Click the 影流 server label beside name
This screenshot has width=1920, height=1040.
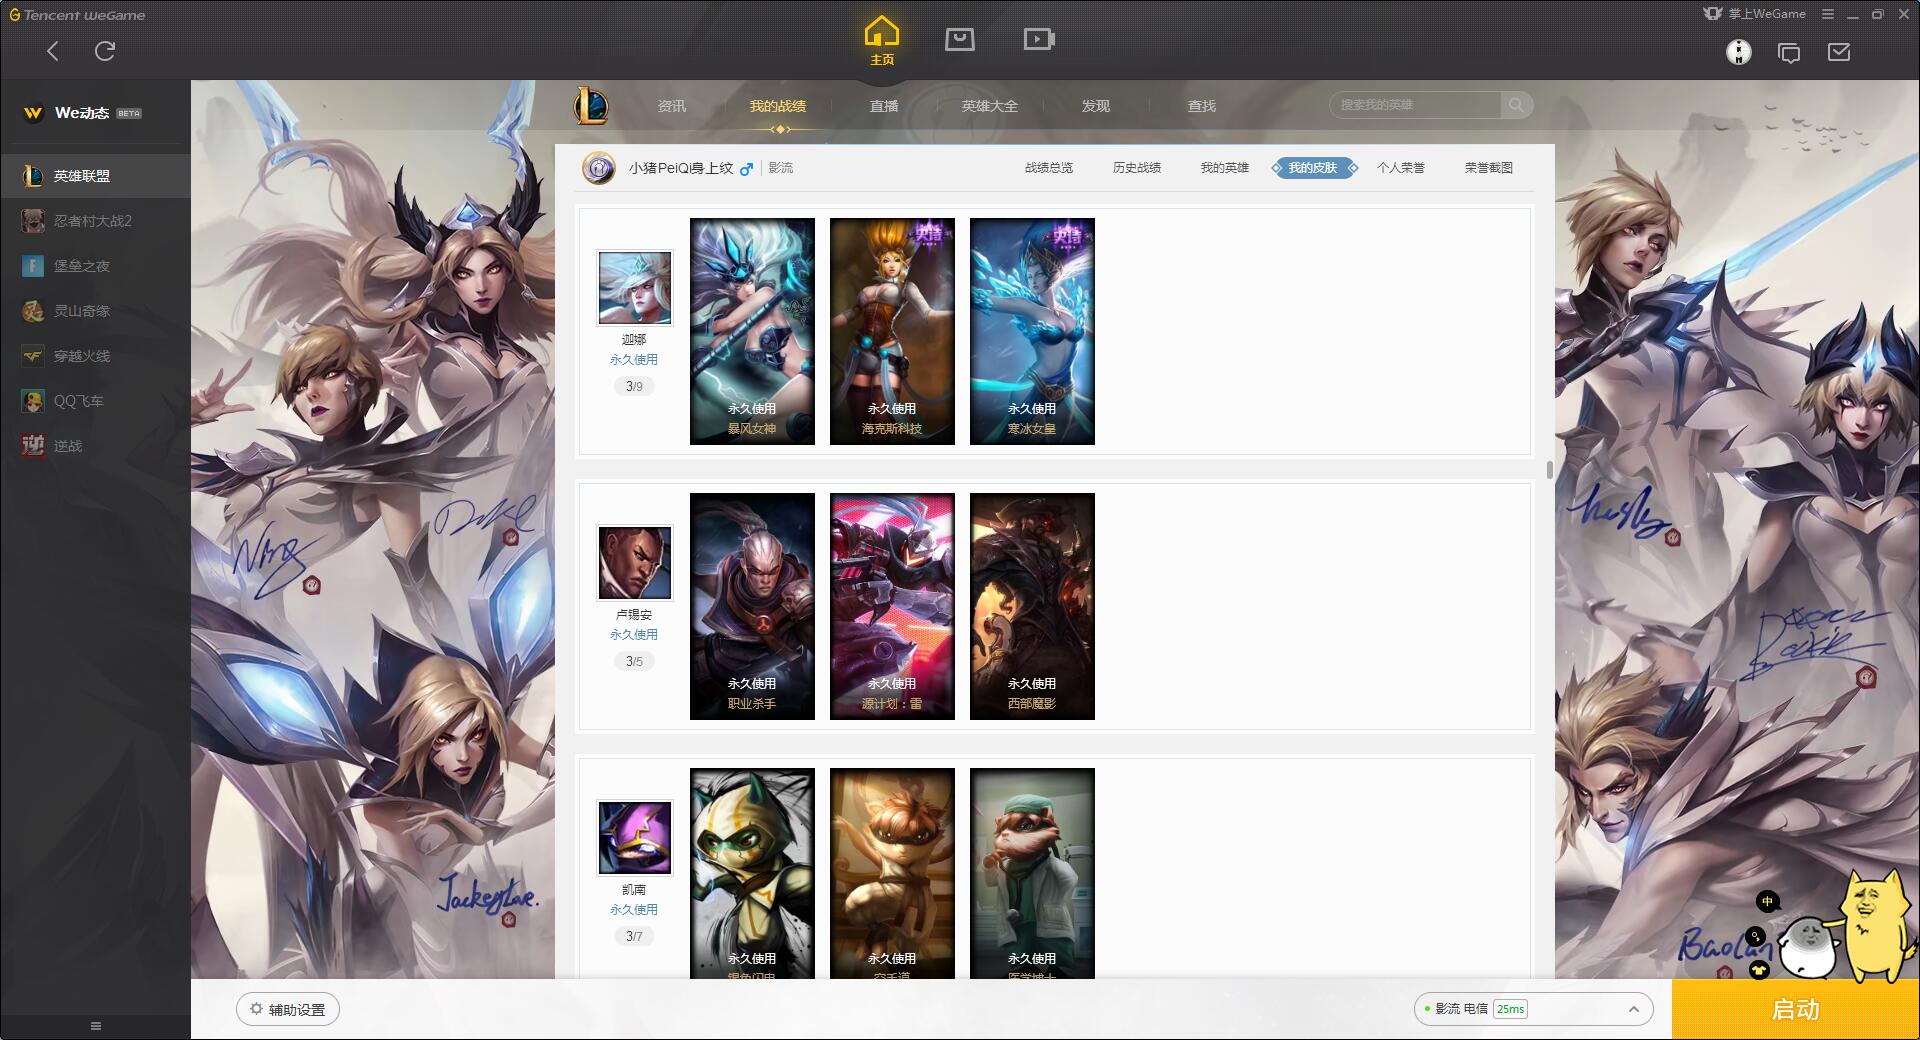[781, 168]
